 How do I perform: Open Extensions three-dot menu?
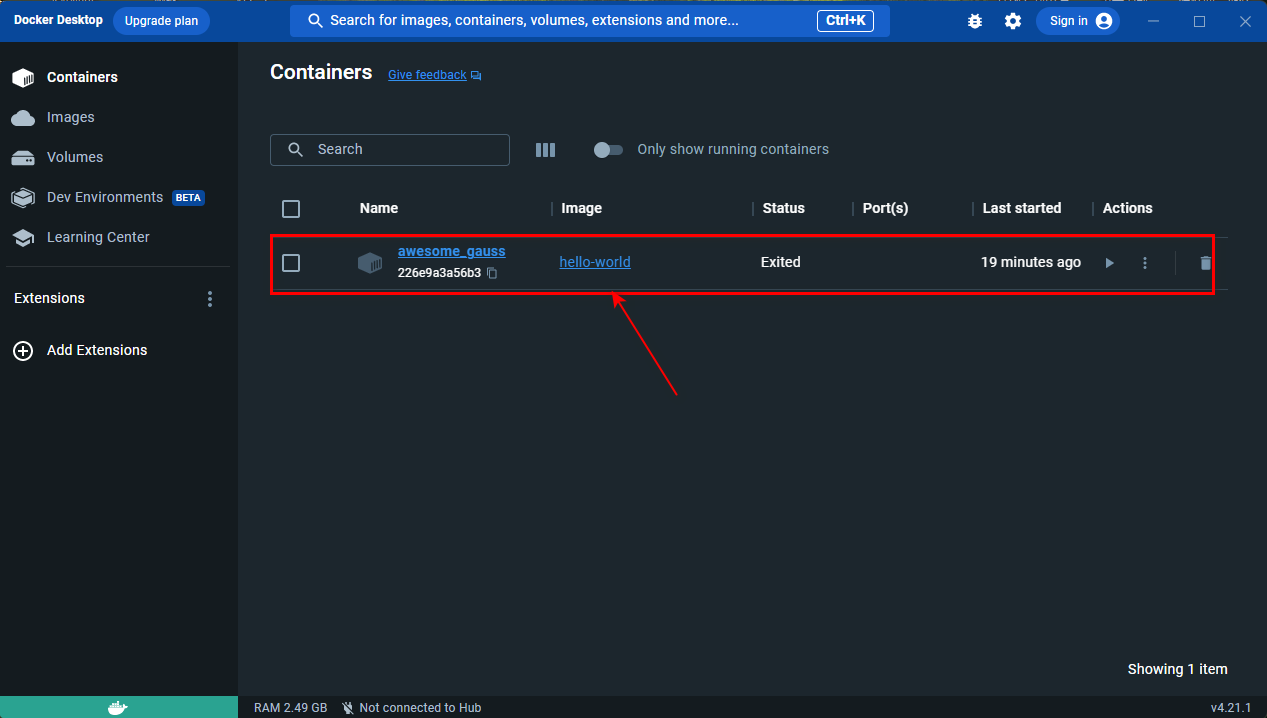tap(210, 299)
